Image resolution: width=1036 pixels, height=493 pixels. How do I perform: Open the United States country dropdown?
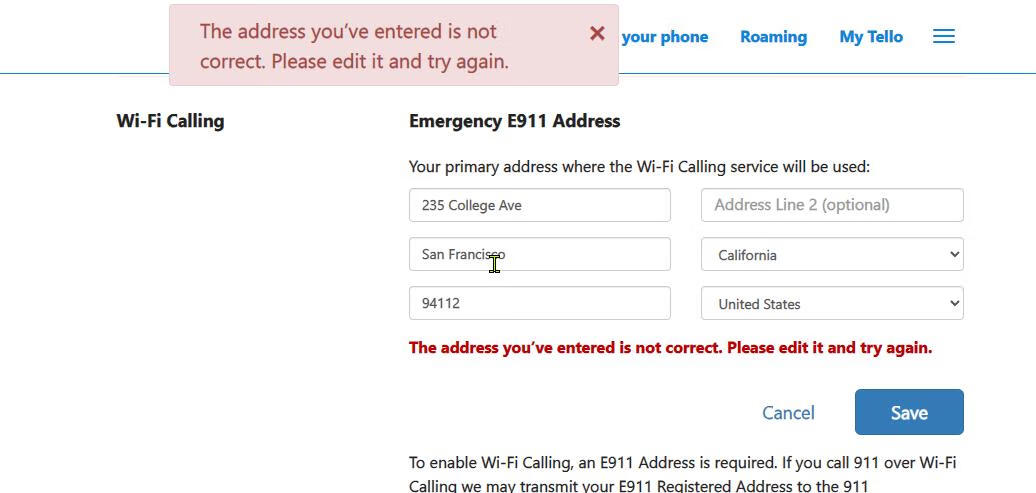[832, 303]
